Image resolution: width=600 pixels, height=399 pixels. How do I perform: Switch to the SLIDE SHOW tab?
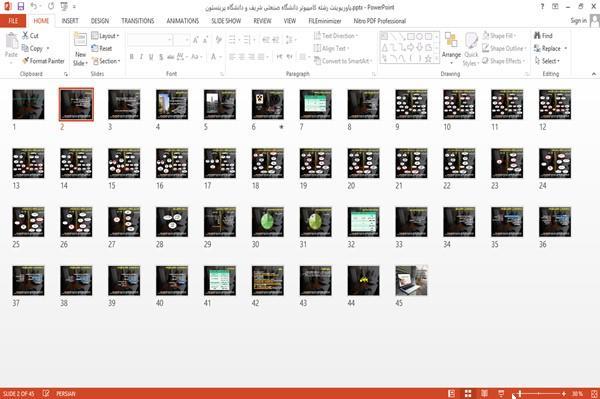coord(226,21)
